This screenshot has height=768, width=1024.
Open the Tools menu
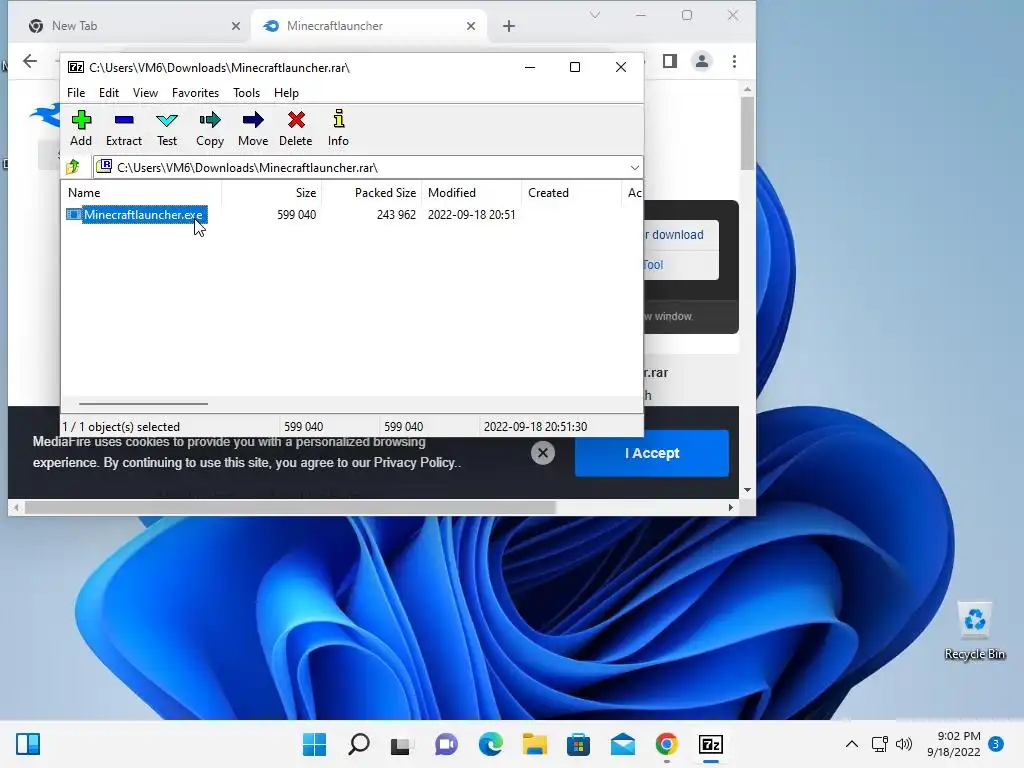pyautogui.click(x=246, y=93)
